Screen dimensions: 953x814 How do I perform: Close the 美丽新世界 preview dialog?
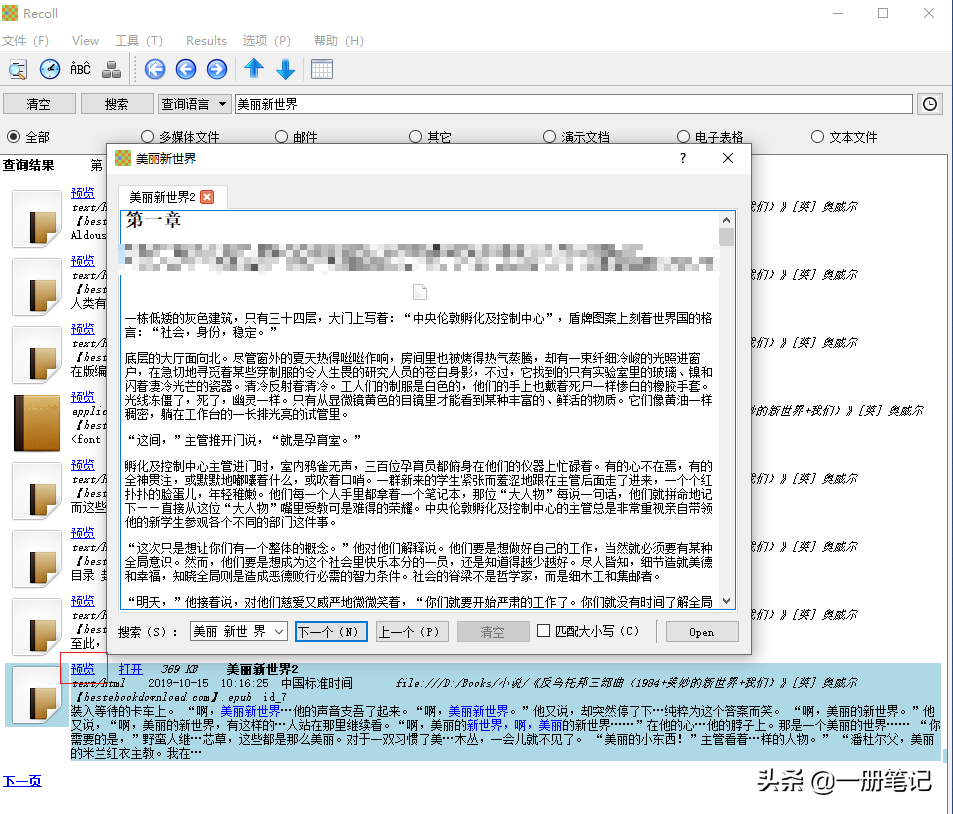pos(728,158)
